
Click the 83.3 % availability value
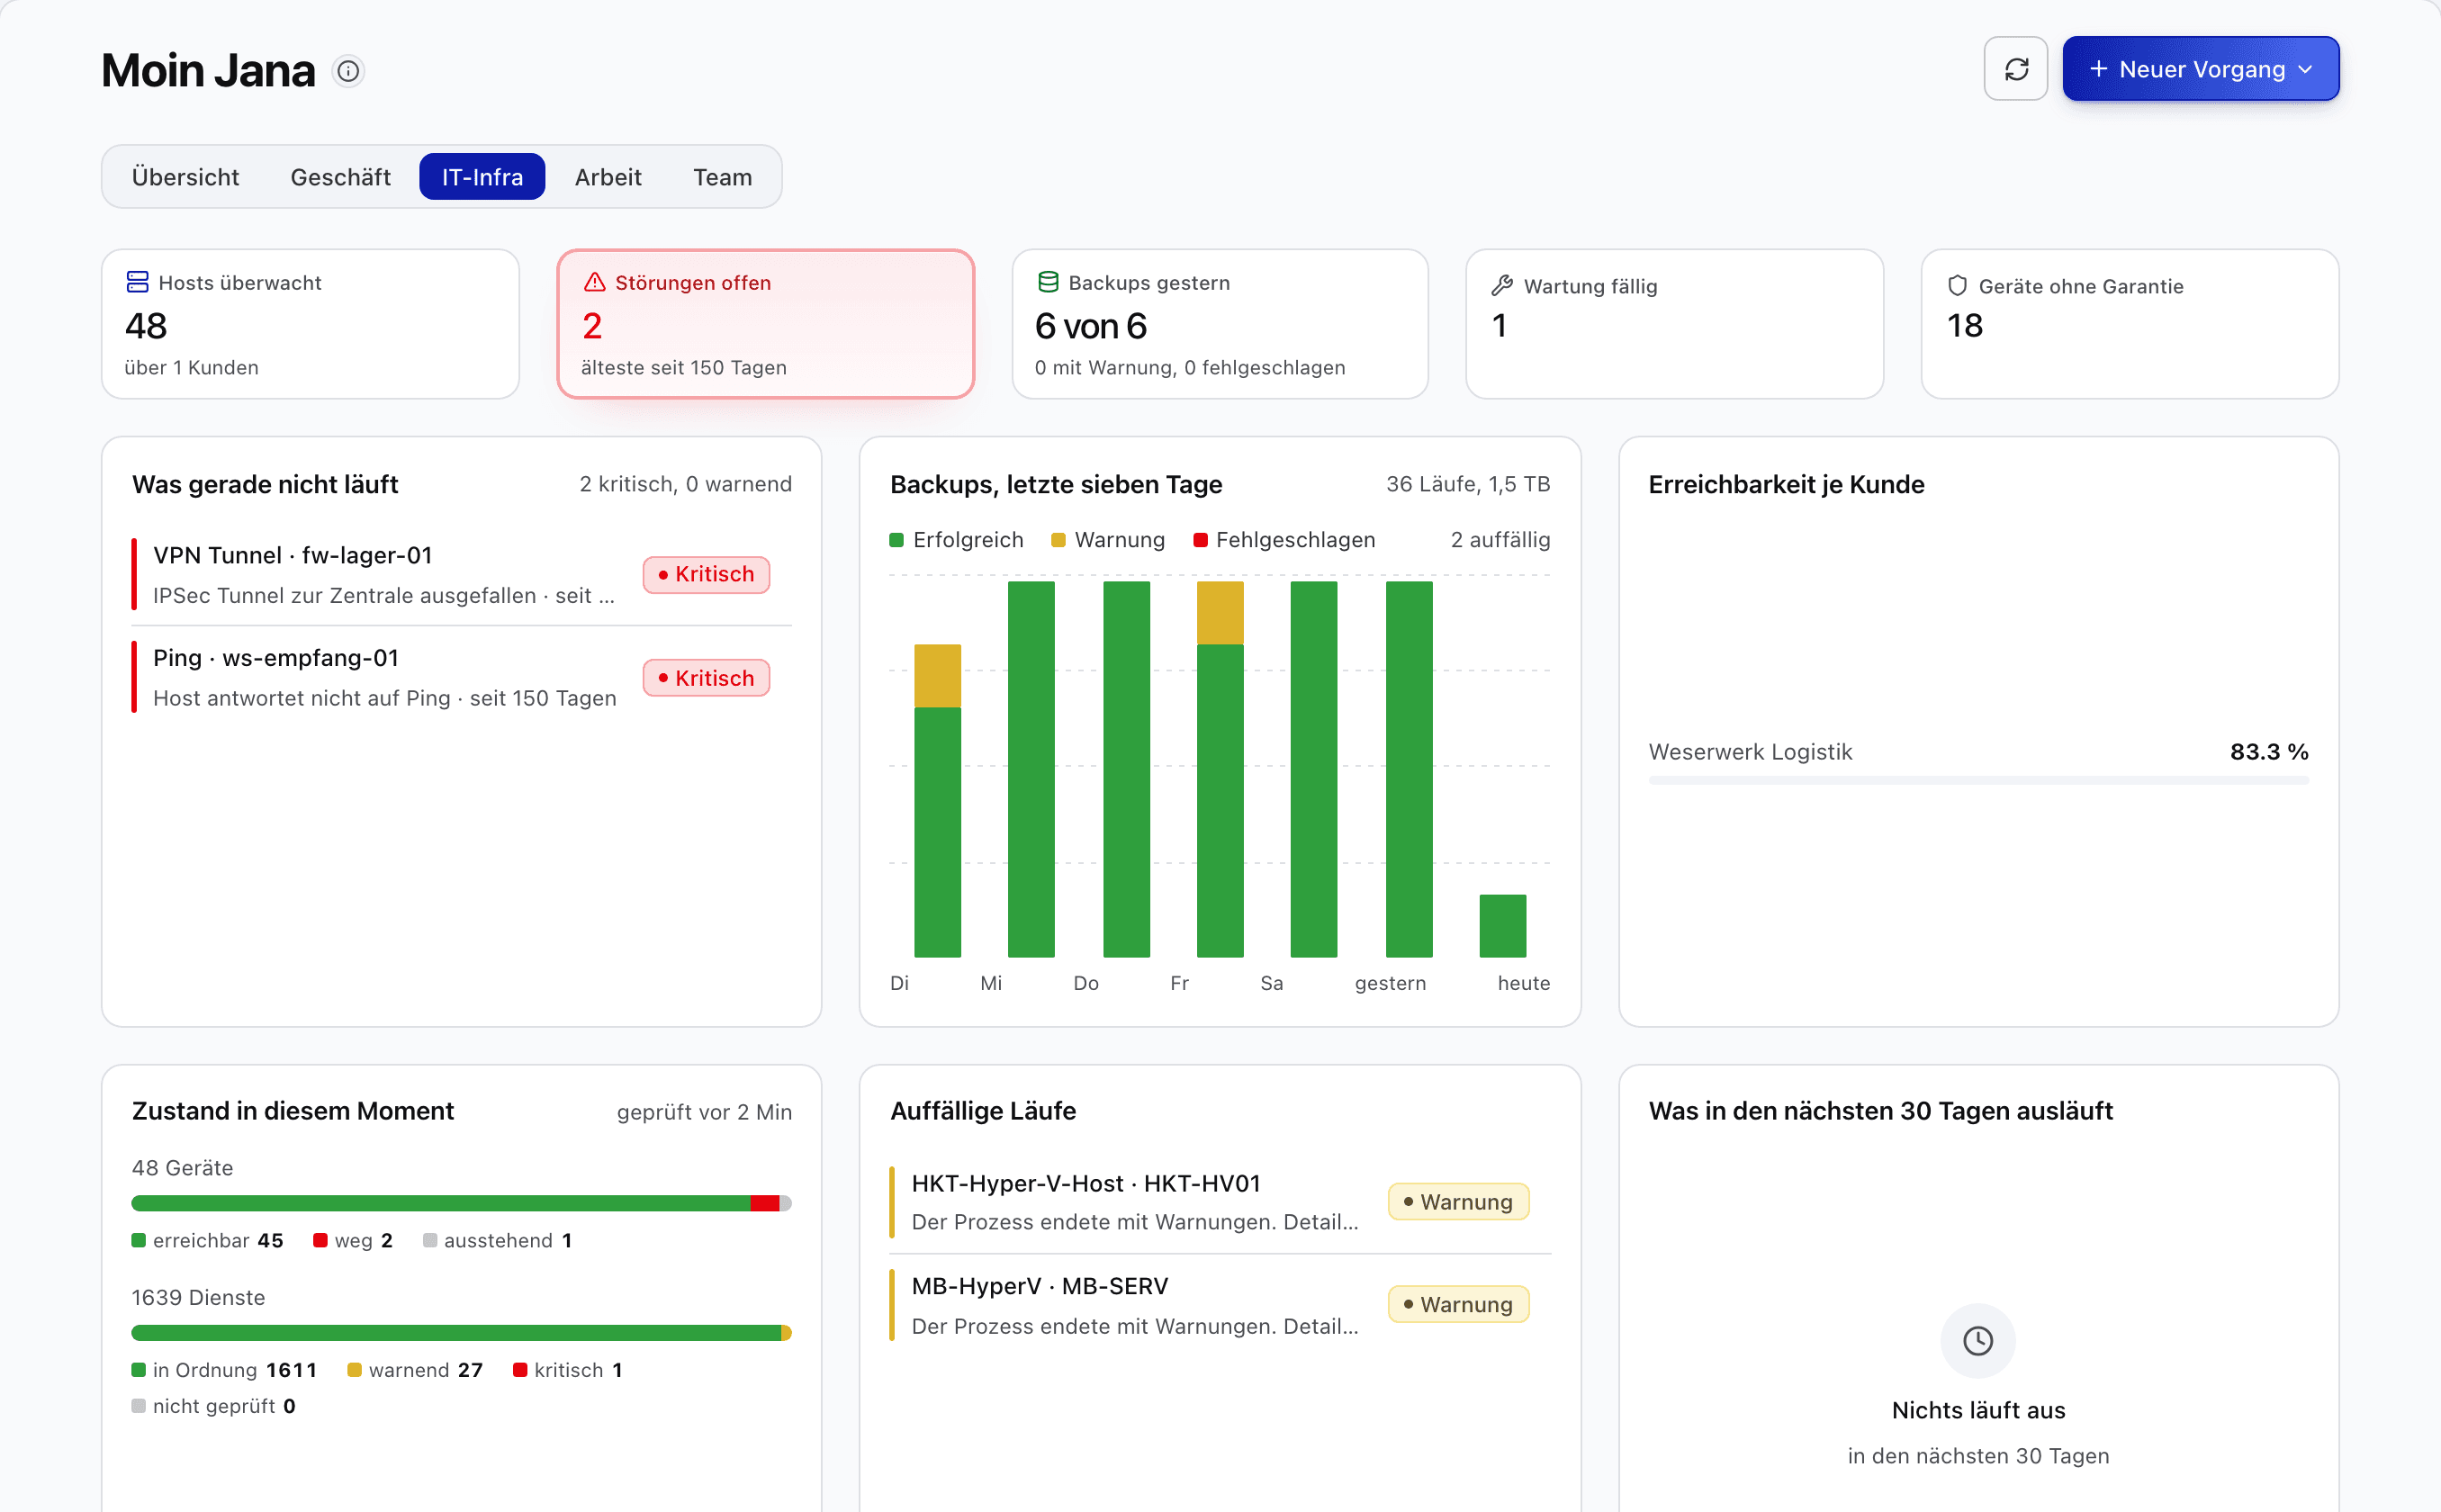click(x=2269, y=752)
